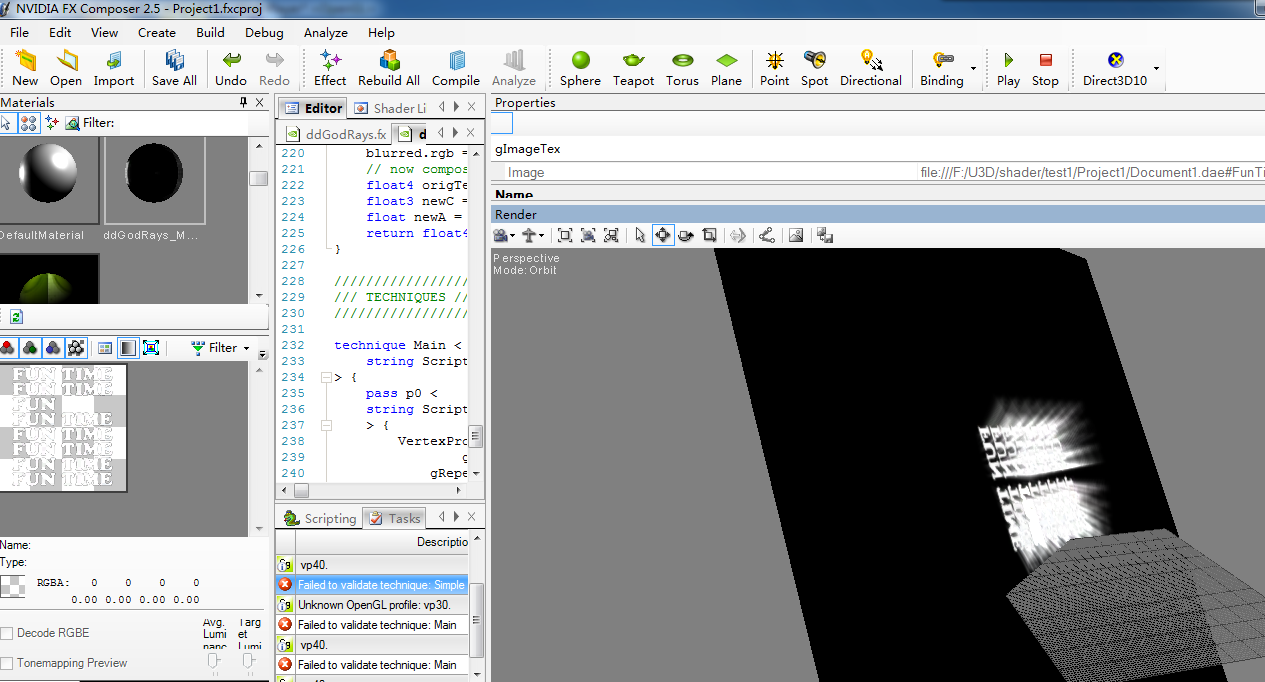1265x682 pixels.
Task: Select the Rotate Object tool in Render toolbar
Action: 686,235
